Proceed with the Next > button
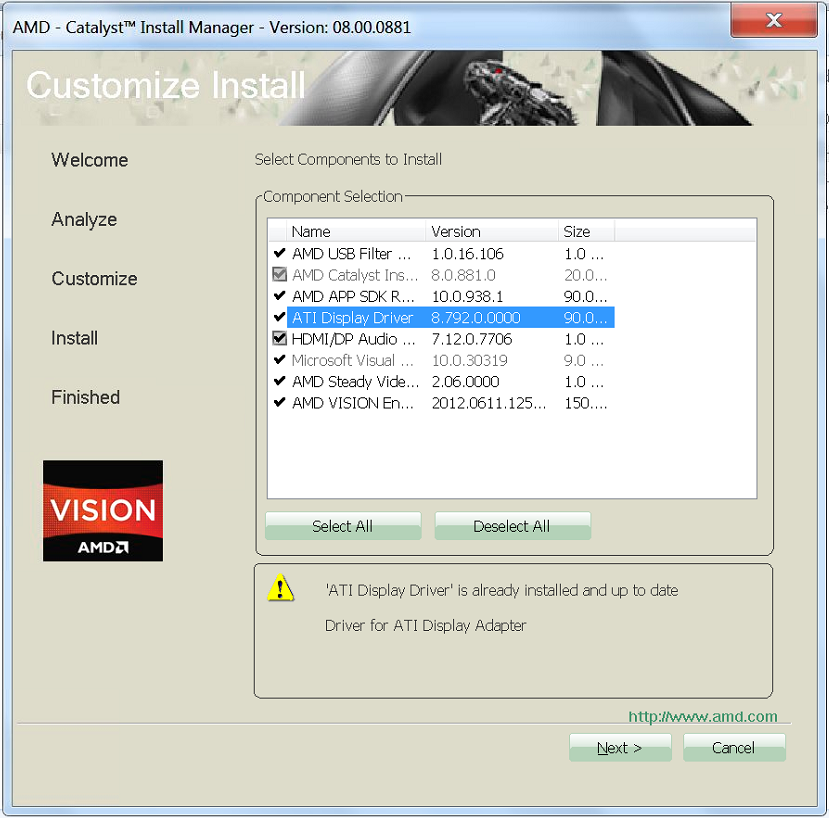Image resolution: width=829 pixels, height=818 pixels. pos(620,748)
